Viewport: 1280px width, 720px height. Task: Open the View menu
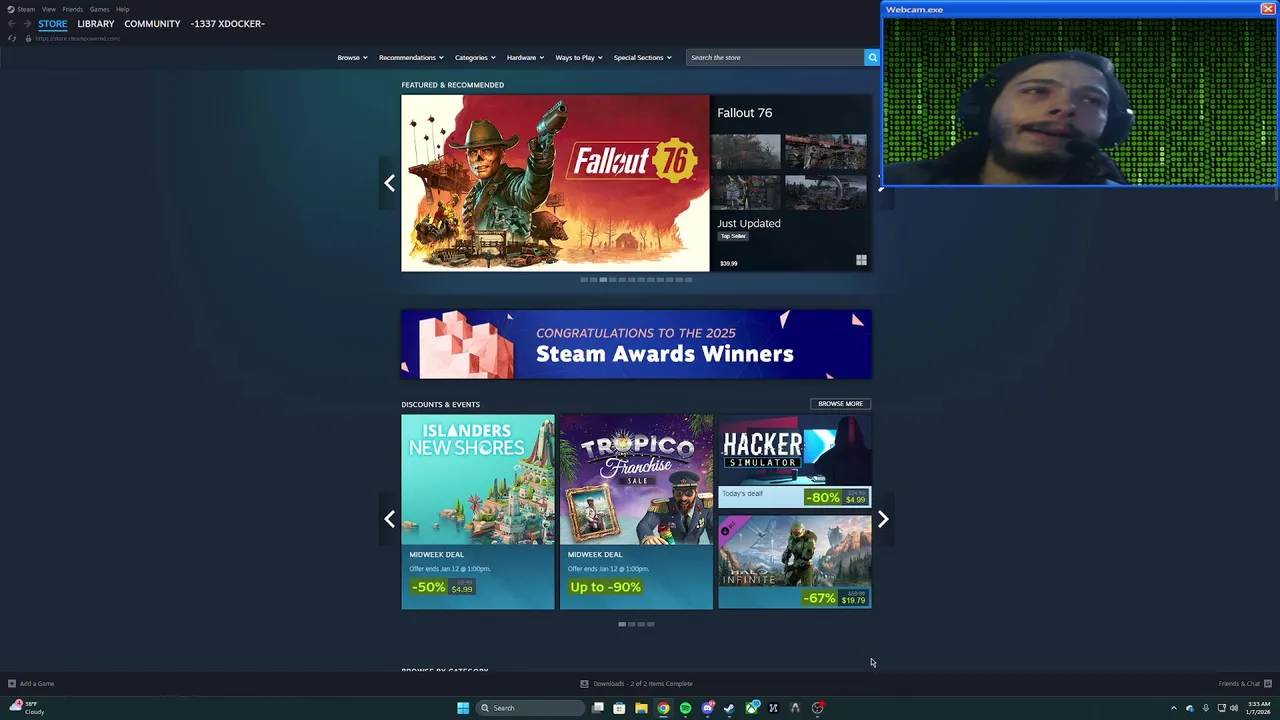click(x=48, y=9)
